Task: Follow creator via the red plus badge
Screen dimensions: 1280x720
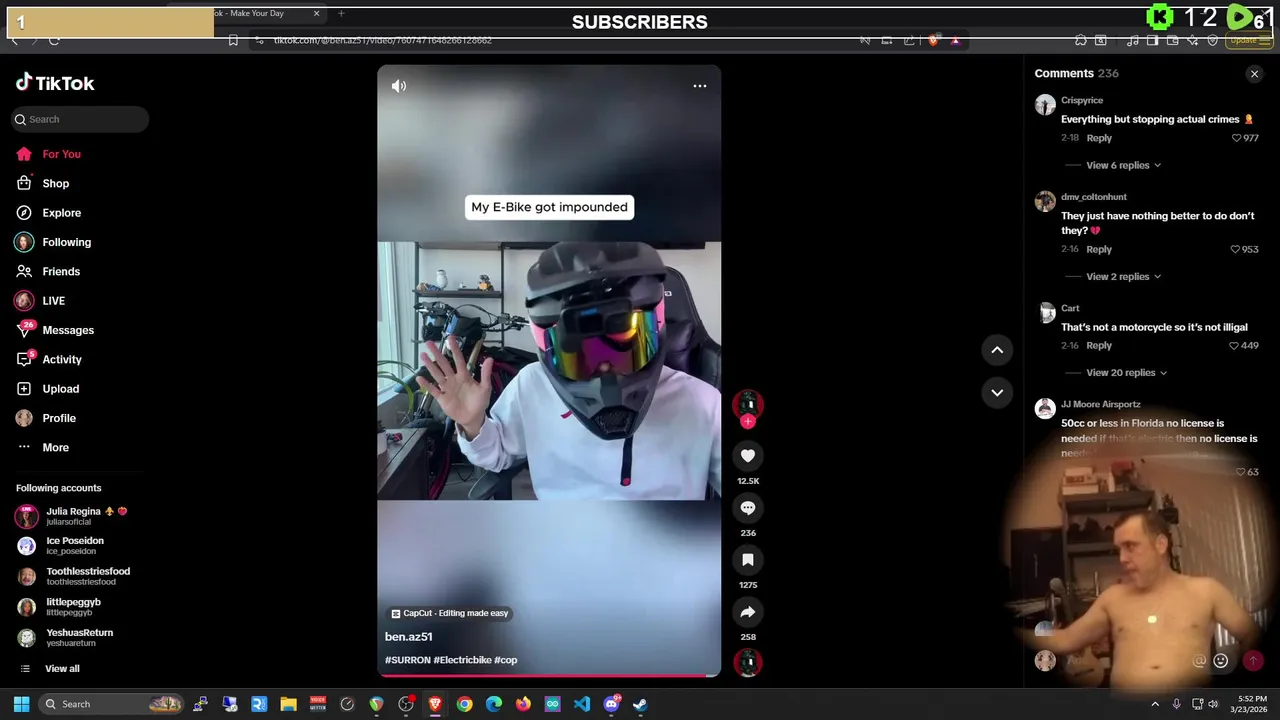Action: click(748, 422)
